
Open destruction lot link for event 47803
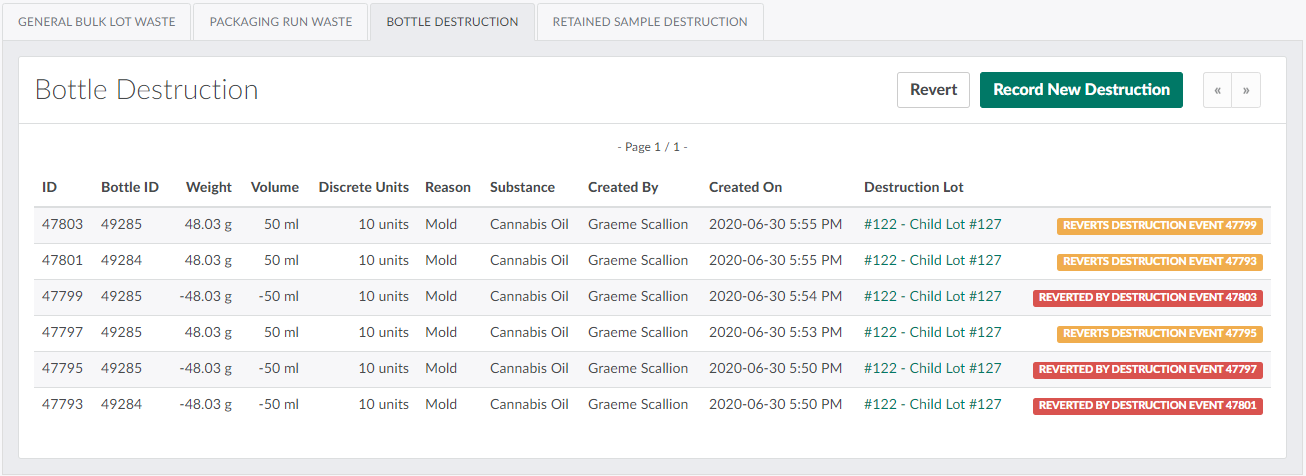[x=932, y=225]
